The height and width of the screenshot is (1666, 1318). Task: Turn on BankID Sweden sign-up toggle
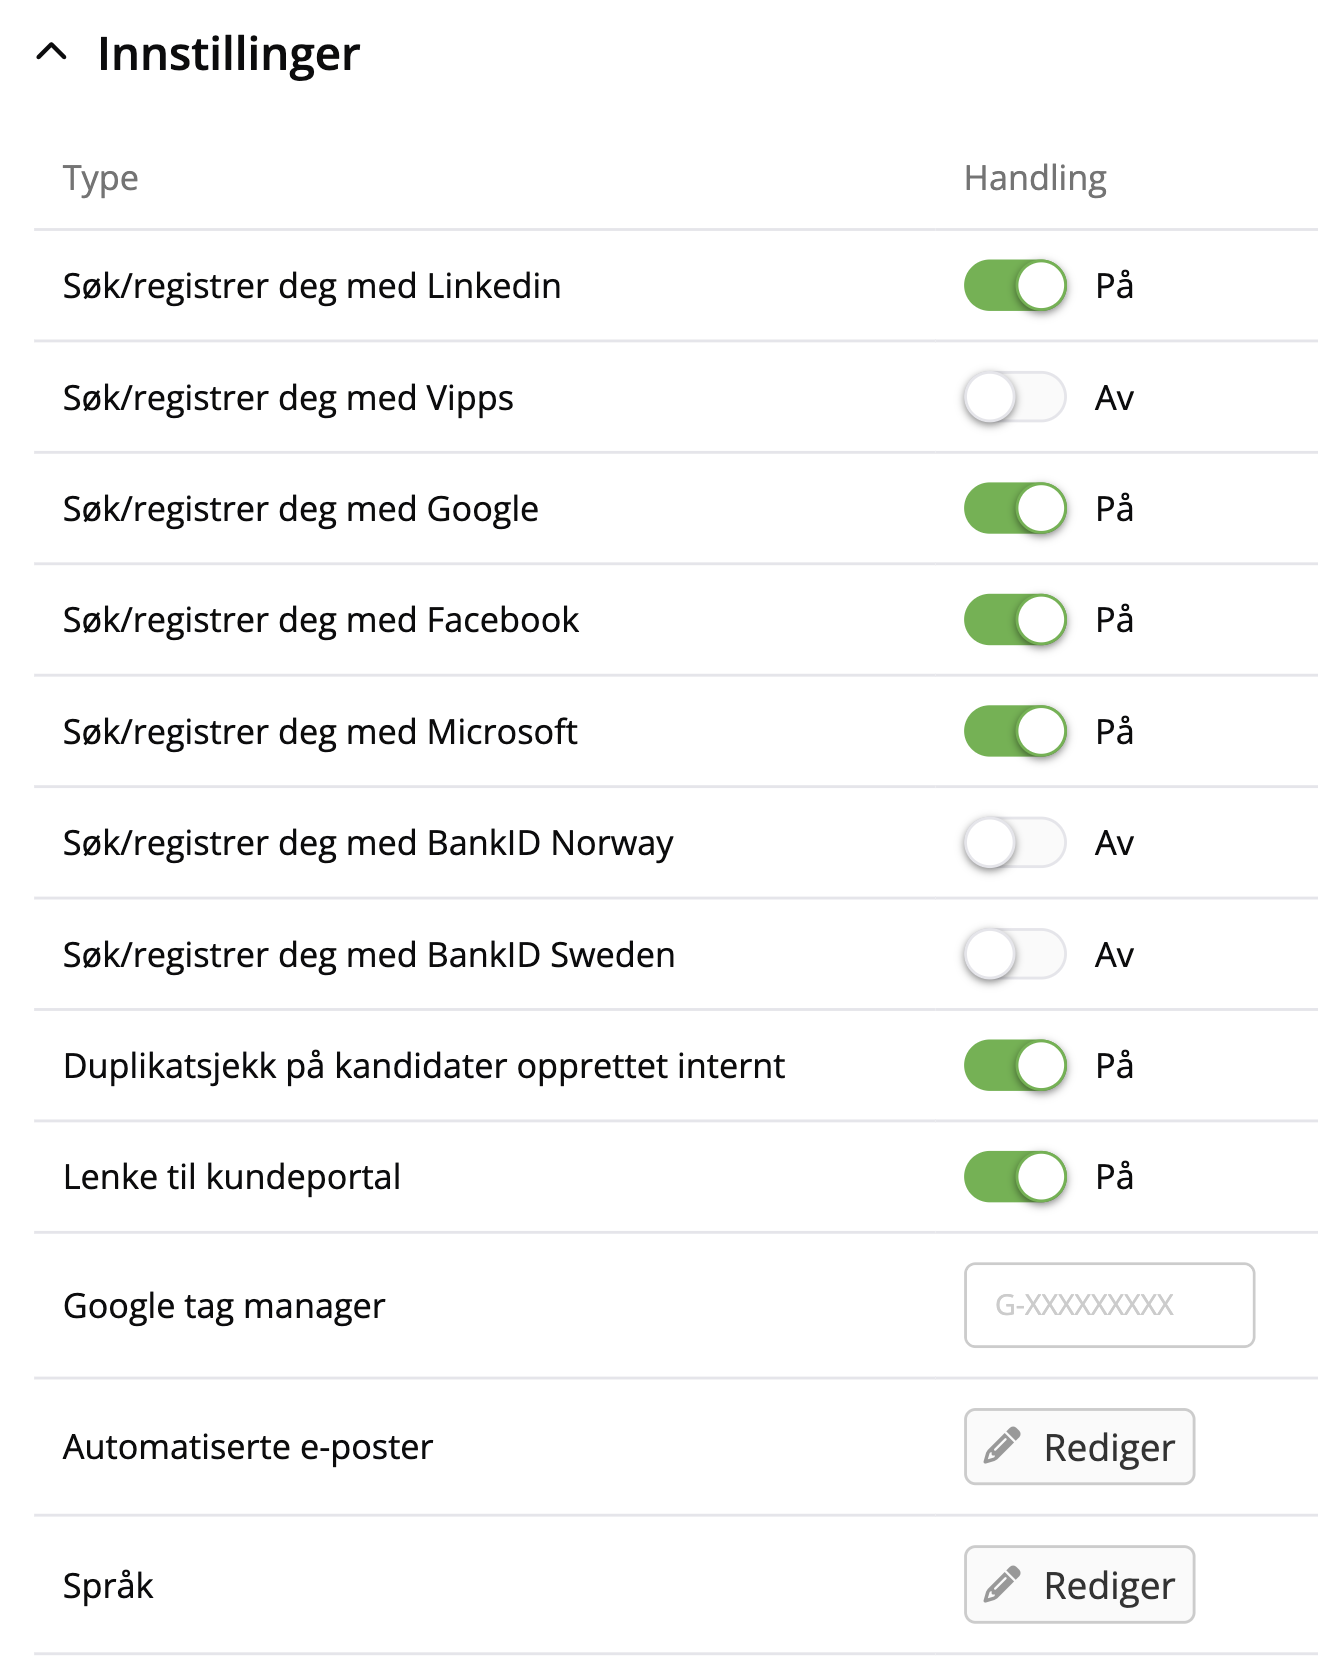coord(1015,955)
